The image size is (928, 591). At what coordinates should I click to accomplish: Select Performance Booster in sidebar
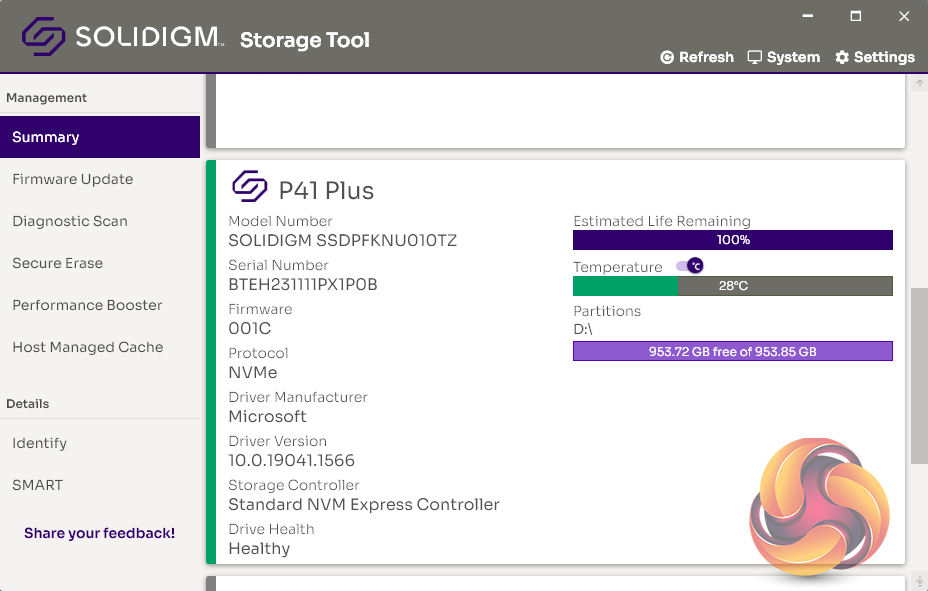click(x=87, y=305)
